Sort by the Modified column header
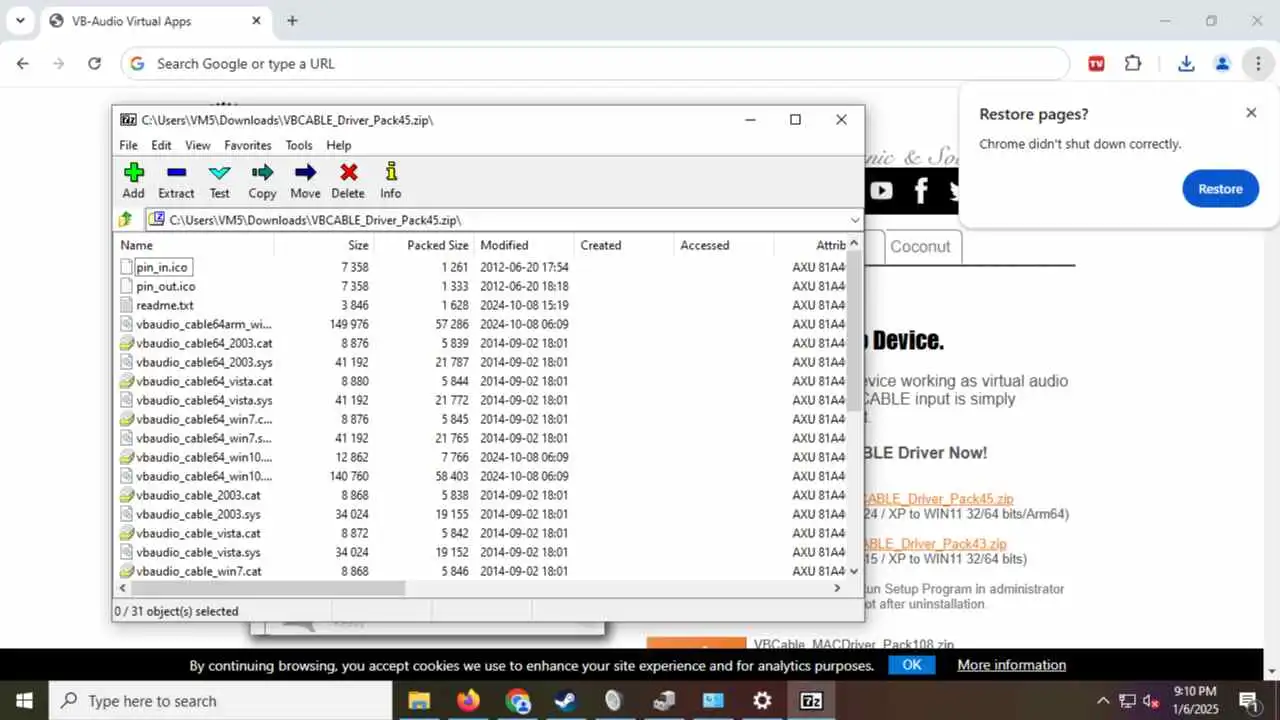The image size is (1280, 720). tap(524, 245)
